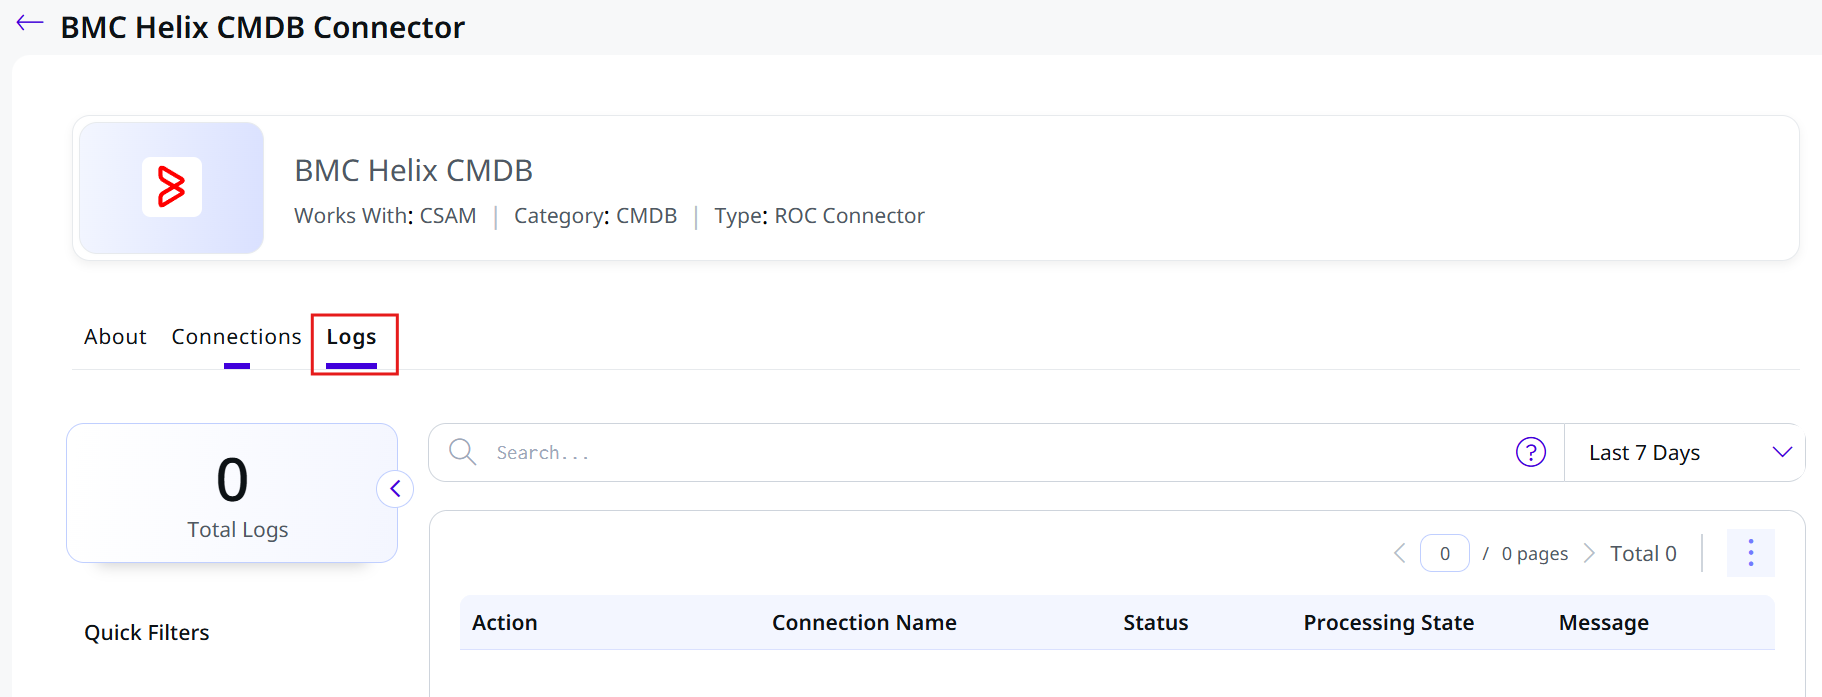Click the page number input box
The width and height of the screenshot is (1822, 697).
[1445, 553]
